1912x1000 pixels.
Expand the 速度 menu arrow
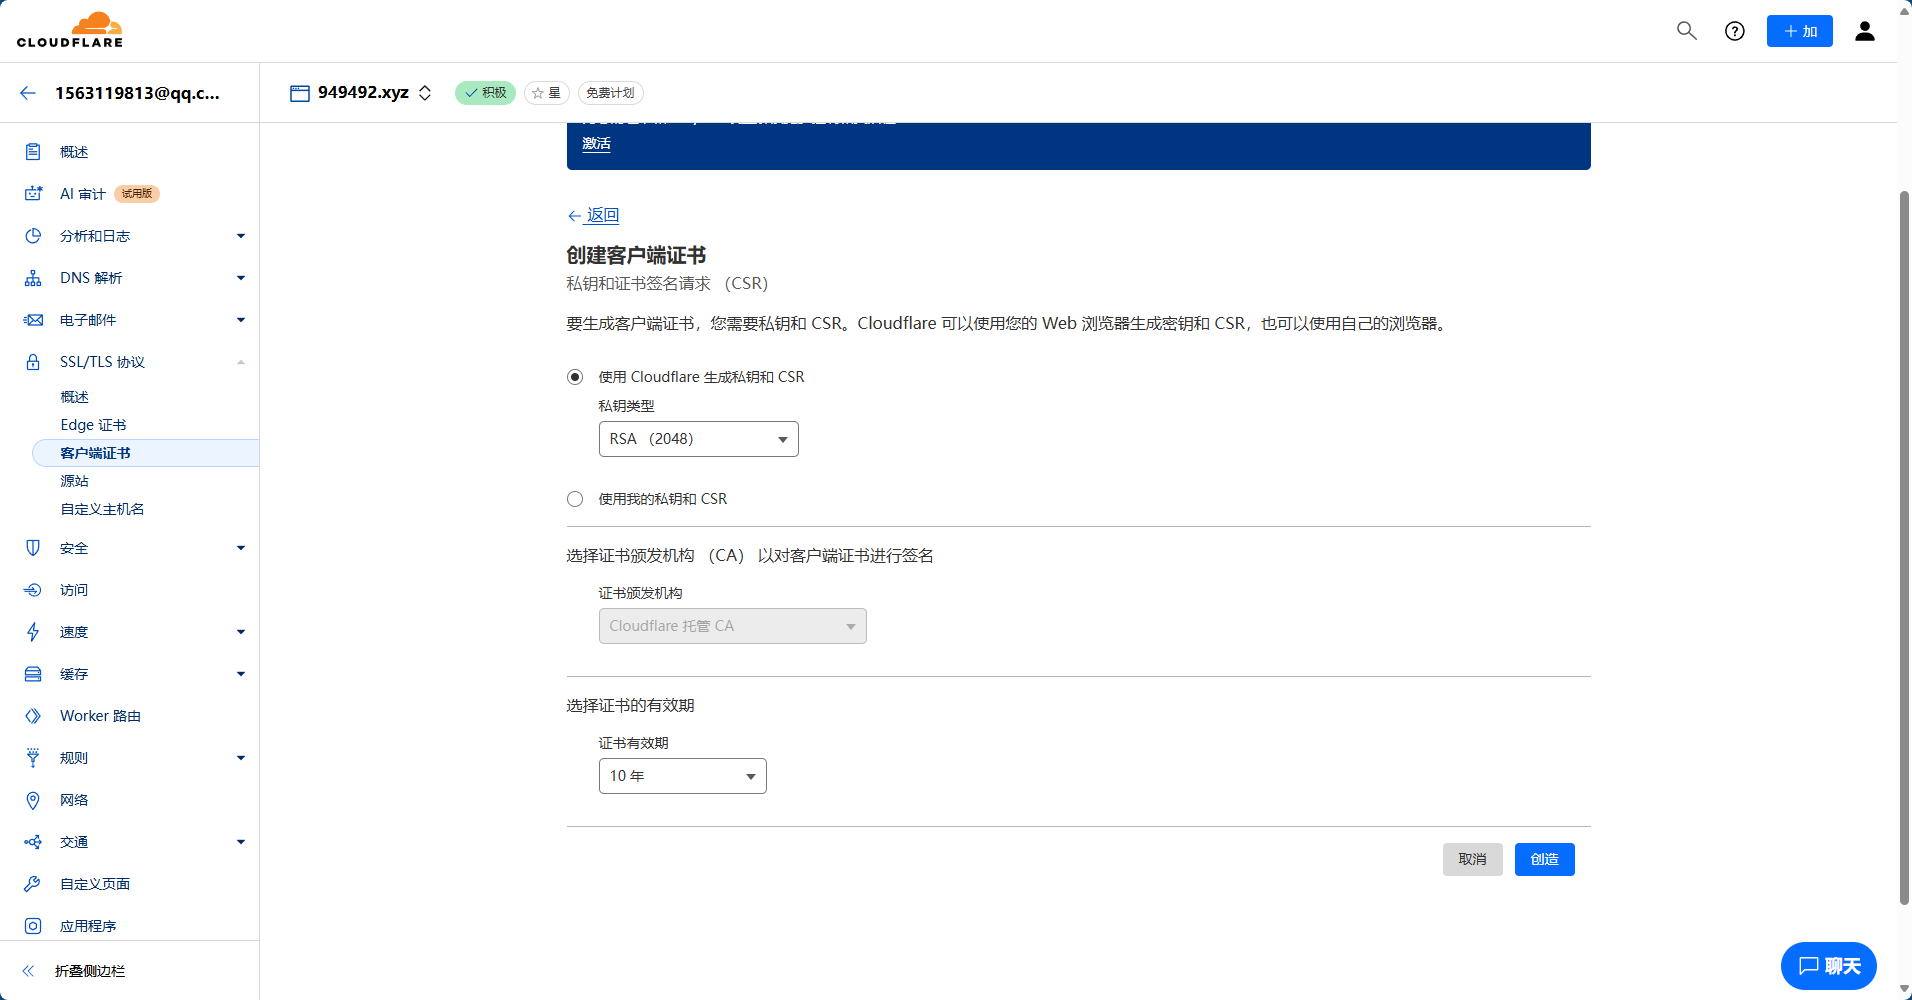(241, 632)
